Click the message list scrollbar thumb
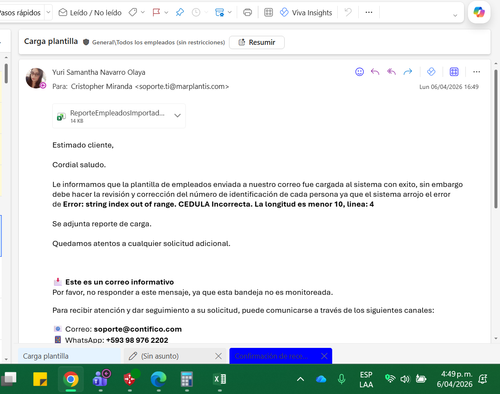Viewport: 500px width, 394px height. point(6,73)
